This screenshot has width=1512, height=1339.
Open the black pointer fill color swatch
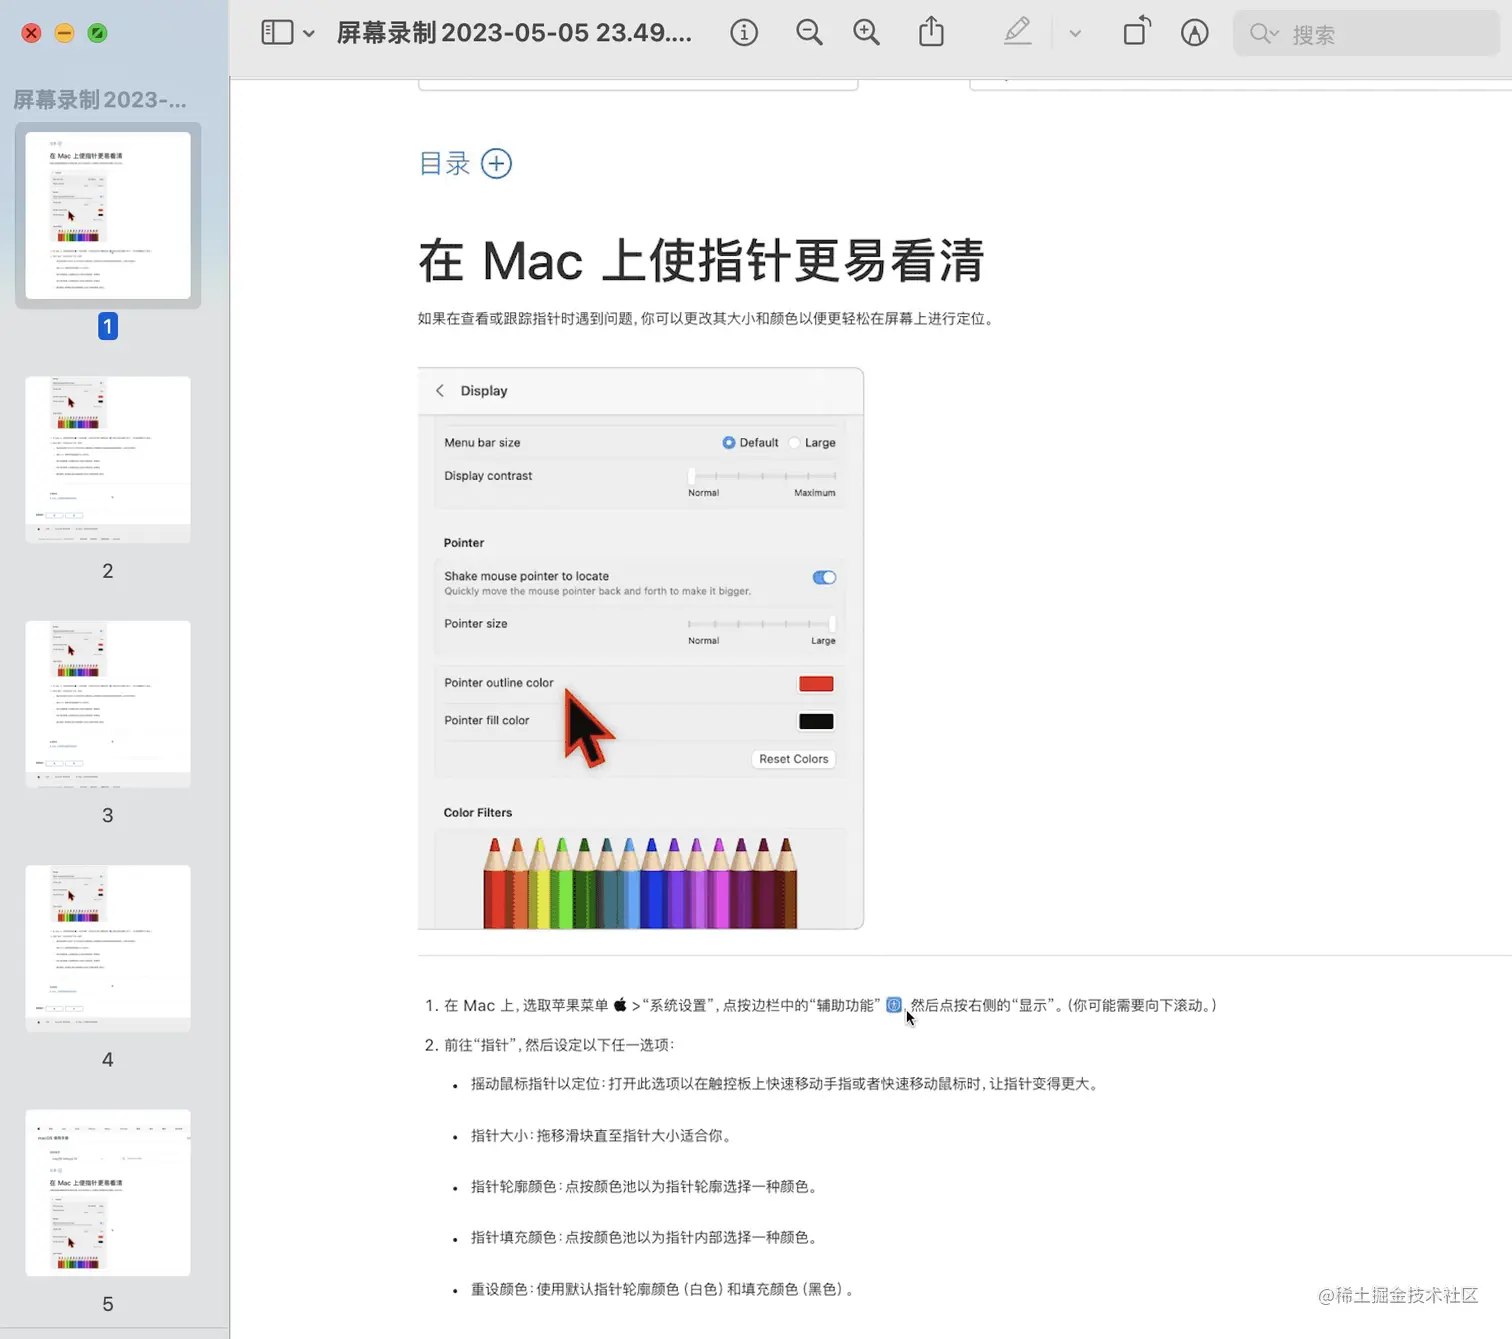click(816, 721)
